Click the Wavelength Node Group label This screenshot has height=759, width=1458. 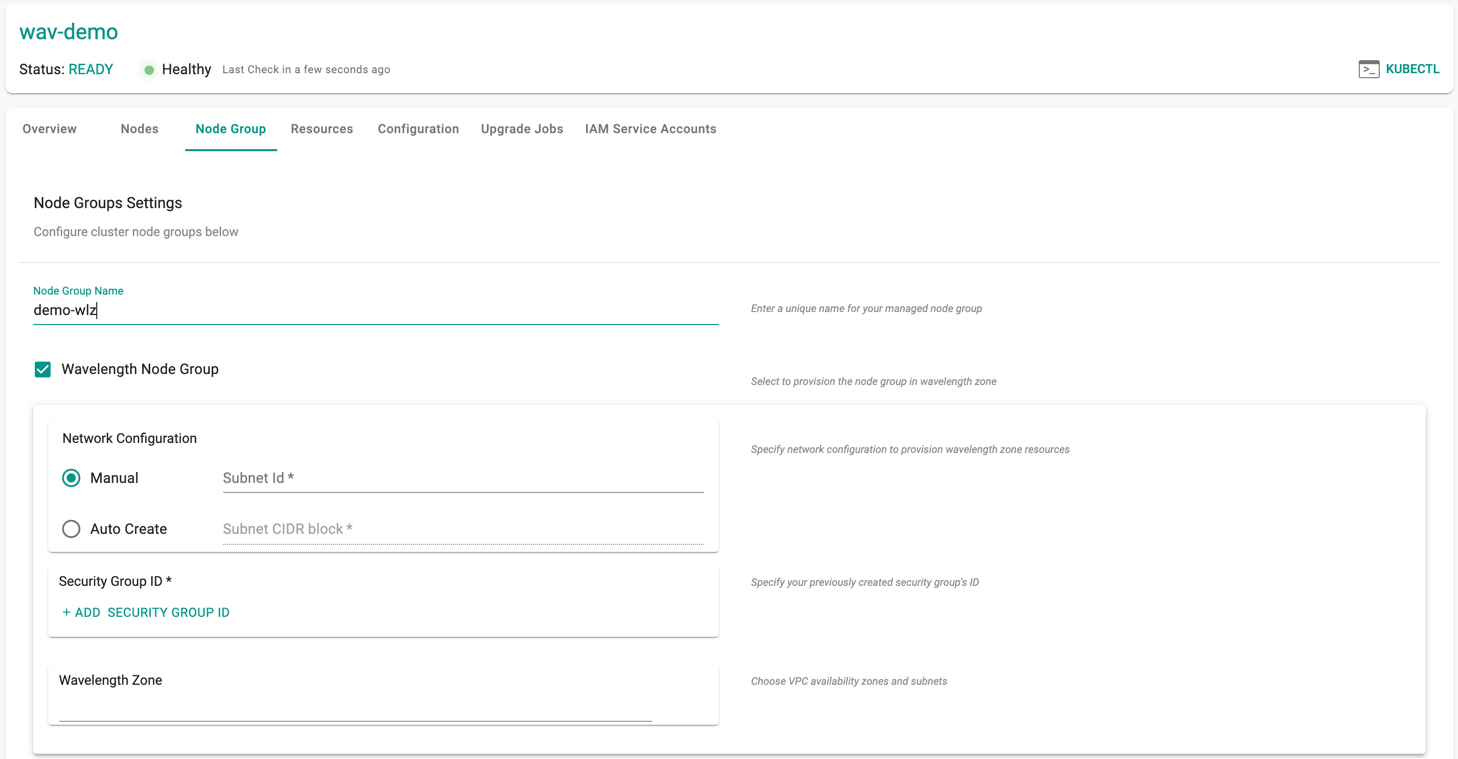tap(140, 369)
